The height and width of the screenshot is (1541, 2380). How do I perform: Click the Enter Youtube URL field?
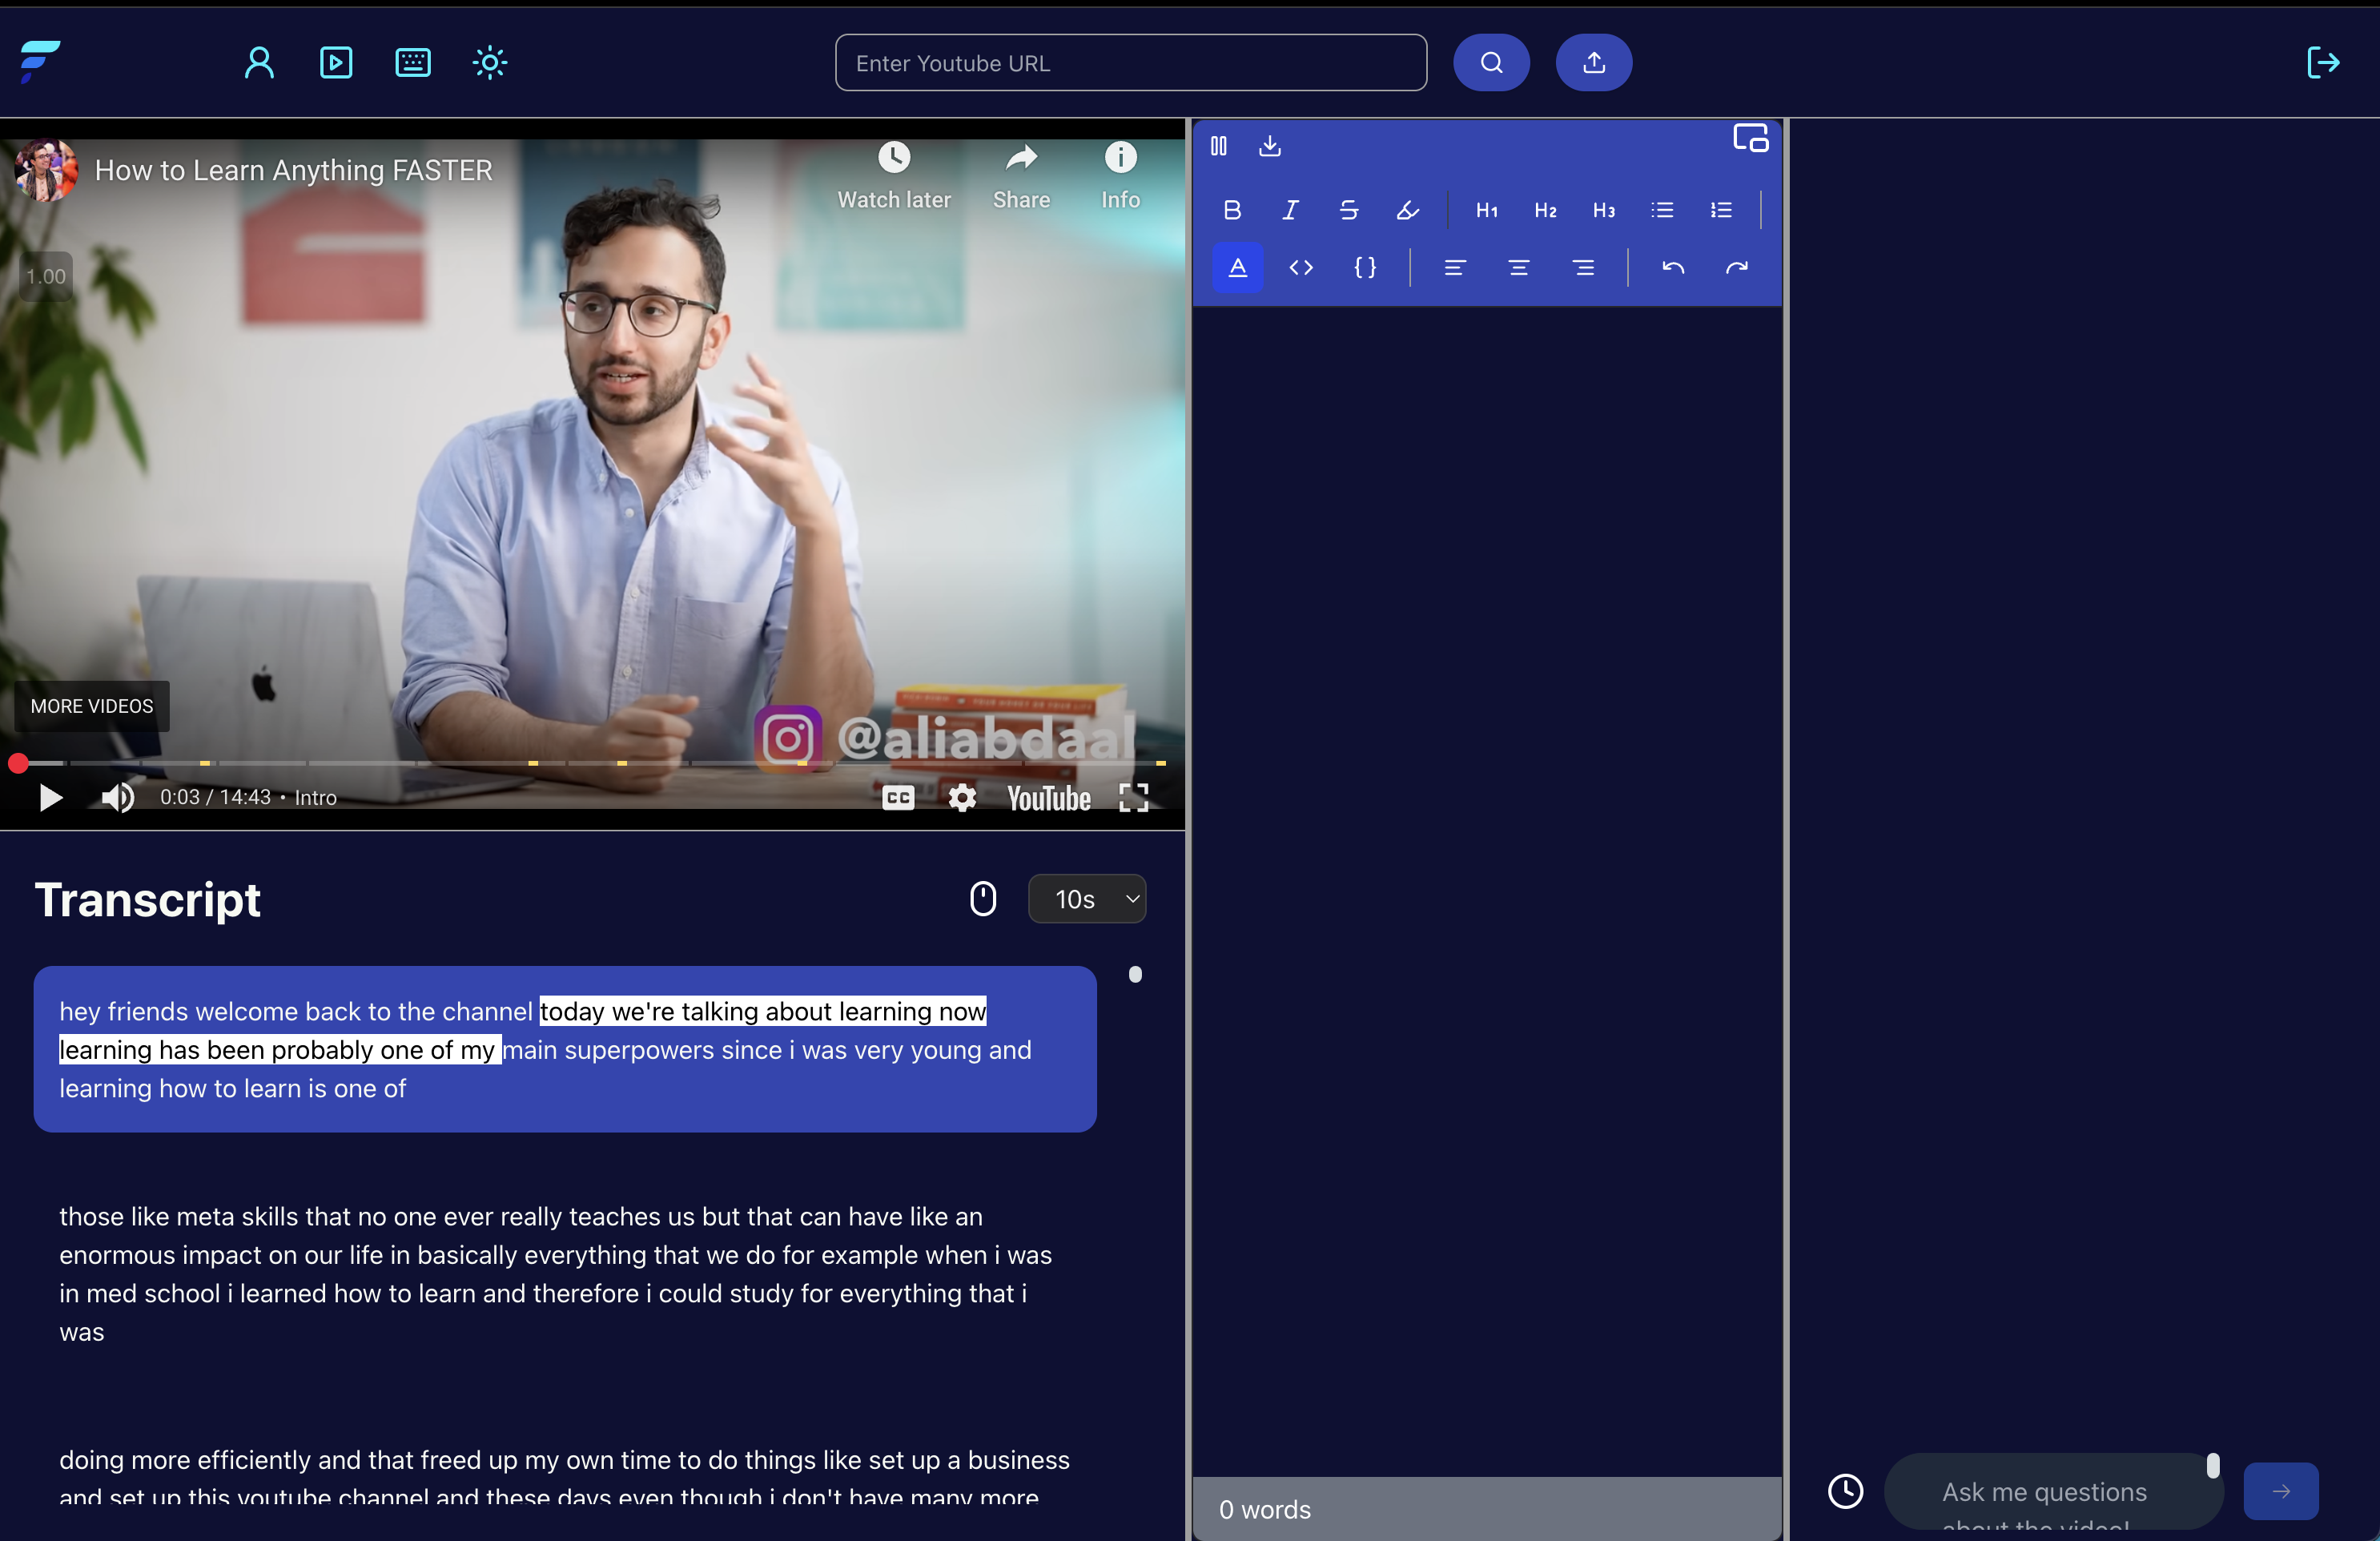coord(1130,63)
